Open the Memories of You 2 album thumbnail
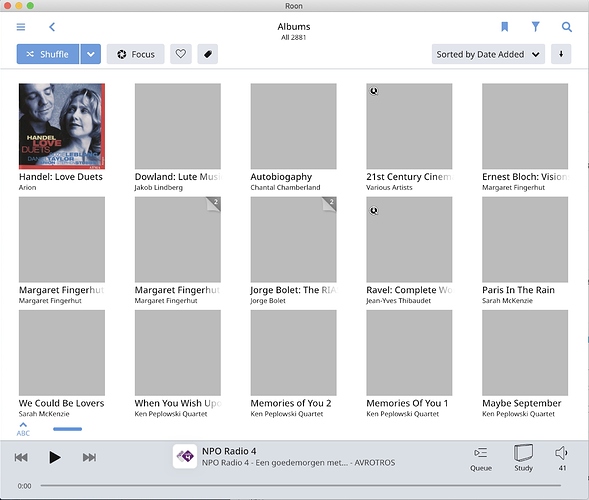Image resolution: width=589 pixels, height=500 pixels. coord(293,353)
